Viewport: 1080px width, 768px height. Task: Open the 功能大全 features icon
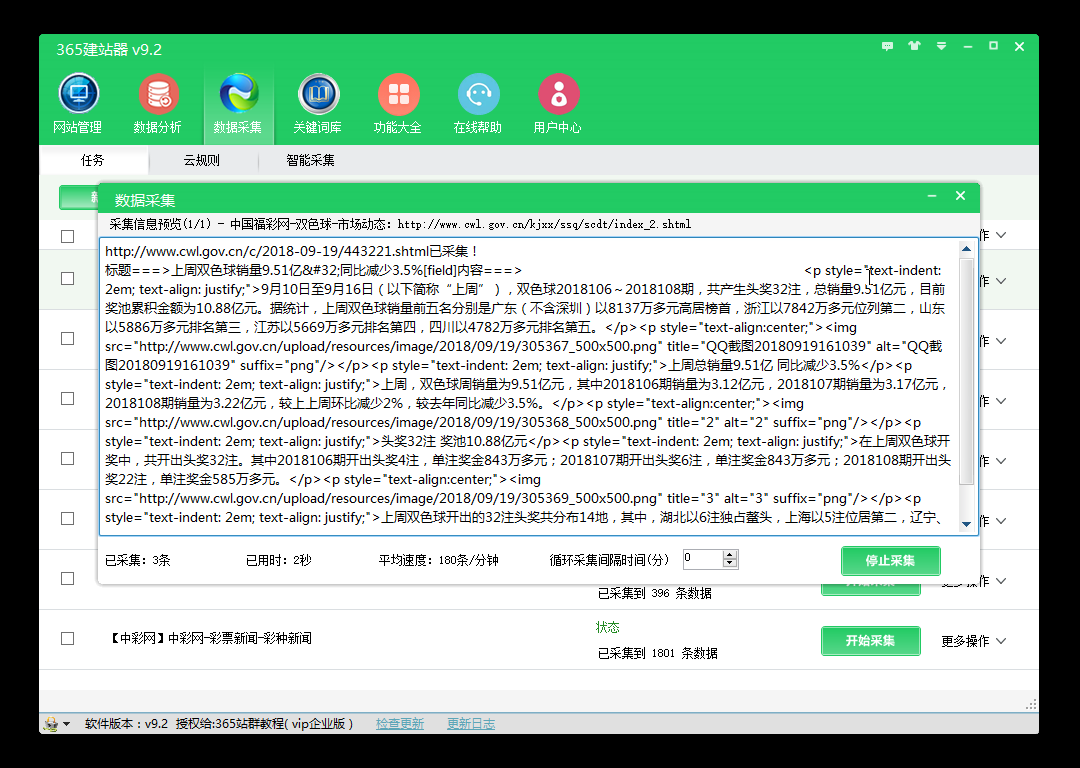[398, 103]
